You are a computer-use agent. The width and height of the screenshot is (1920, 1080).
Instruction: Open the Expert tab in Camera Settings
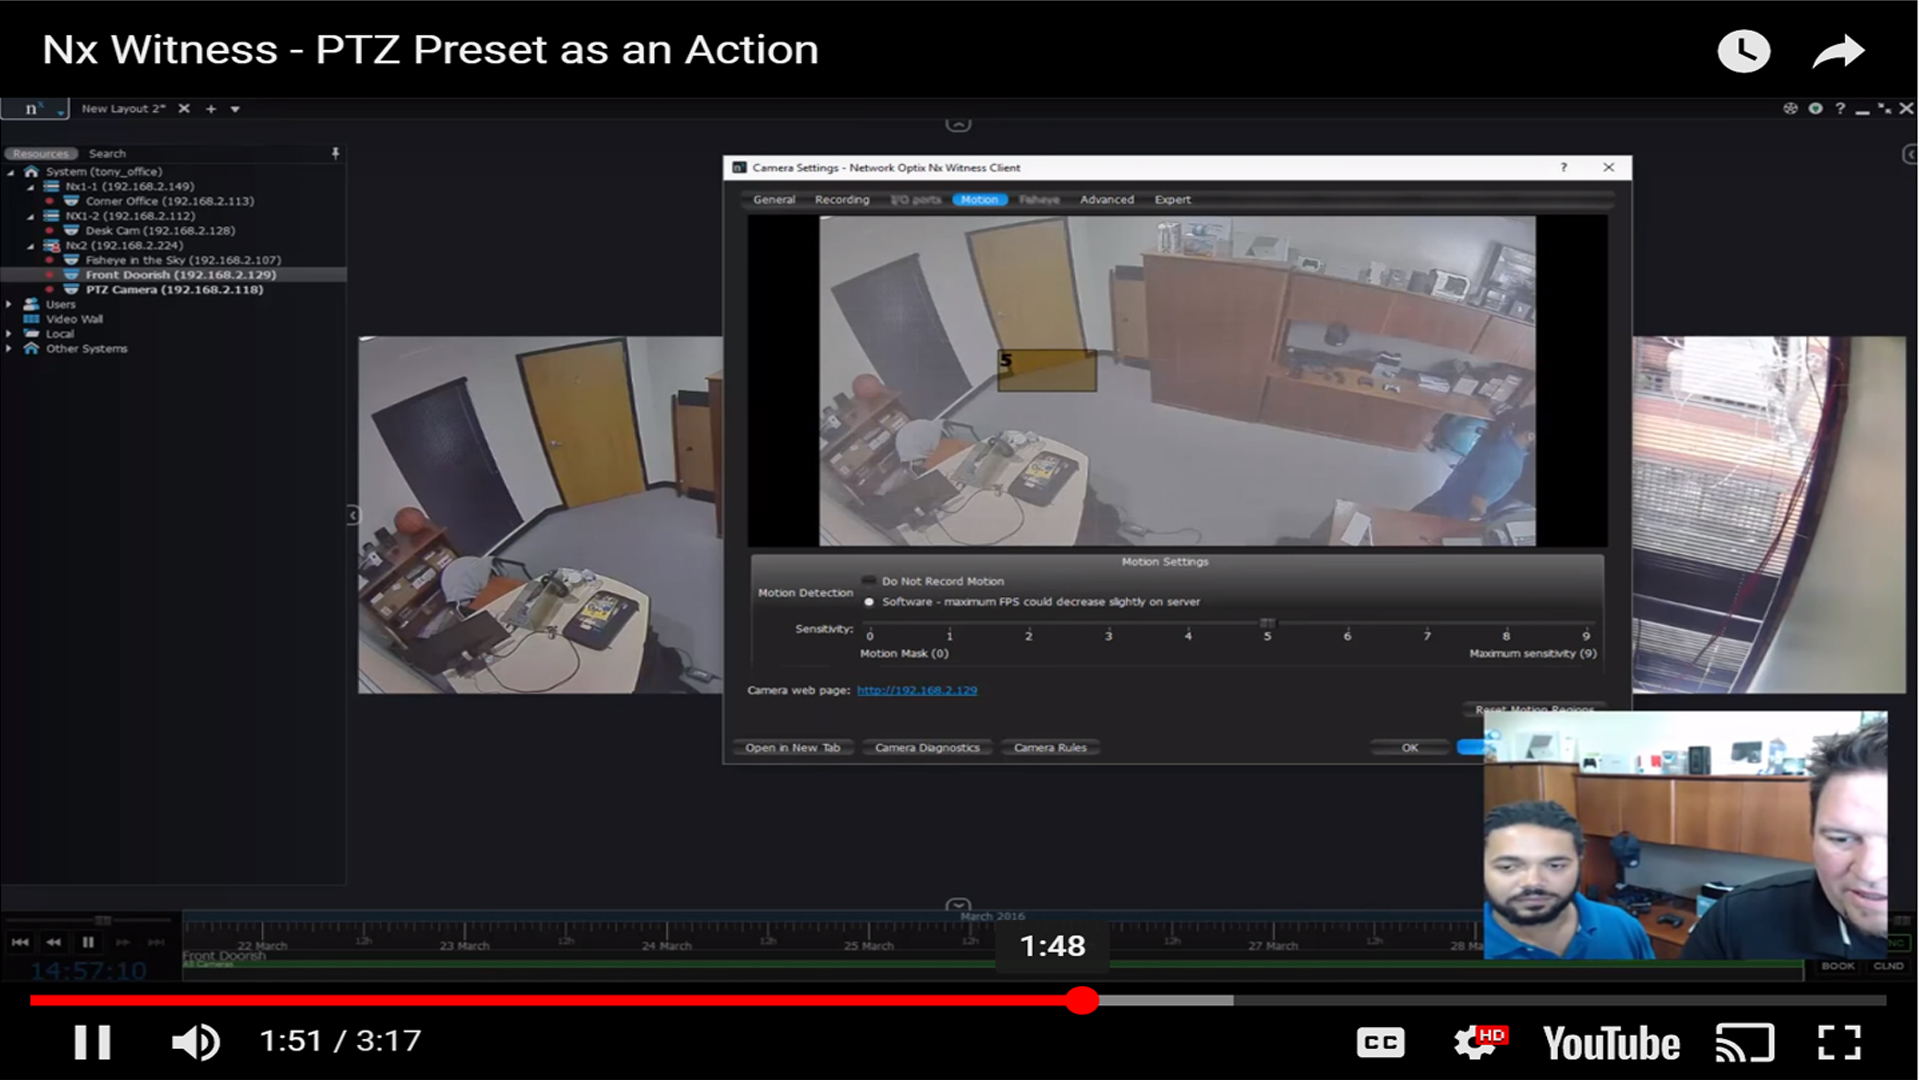coord(1173,200)
